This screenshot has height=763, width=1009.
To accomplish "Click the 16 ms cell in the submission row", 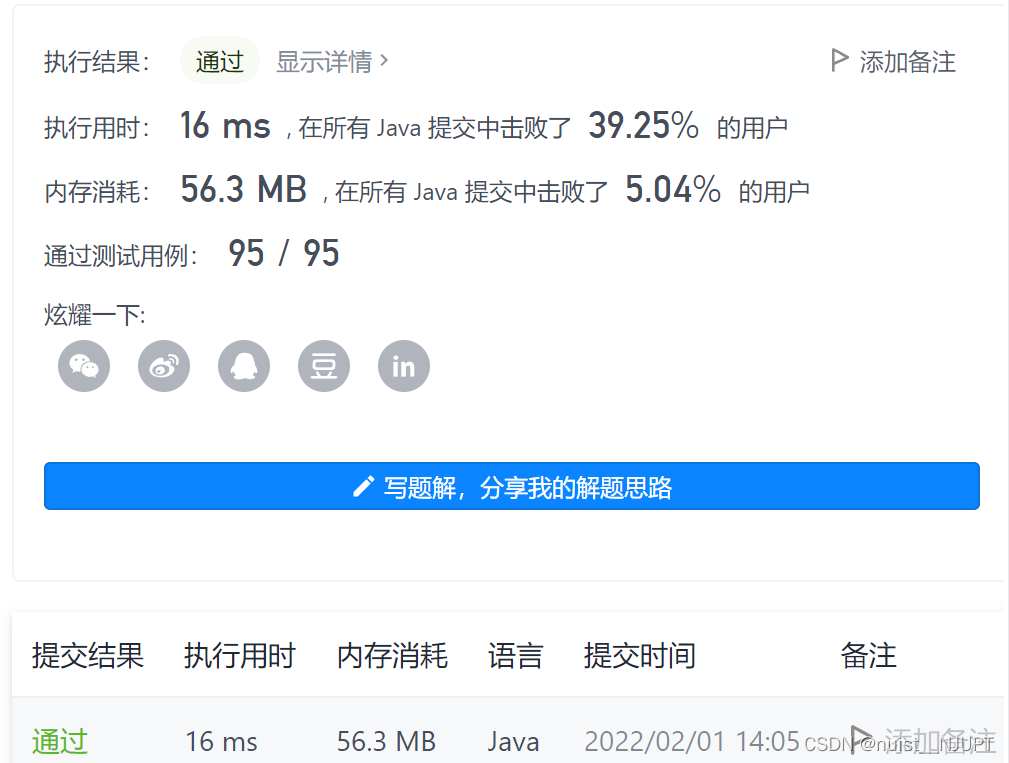I will [221, 742].
